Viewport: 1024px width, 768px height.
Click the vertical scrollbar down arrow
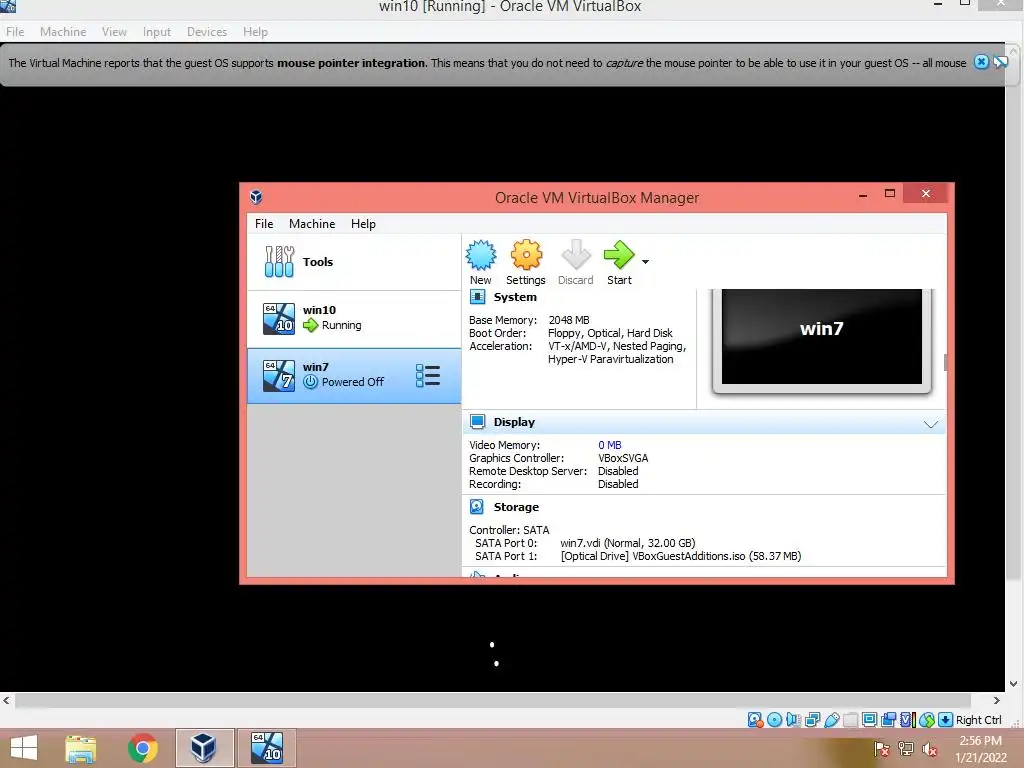pyautogui.click(x=1014, y=684)
